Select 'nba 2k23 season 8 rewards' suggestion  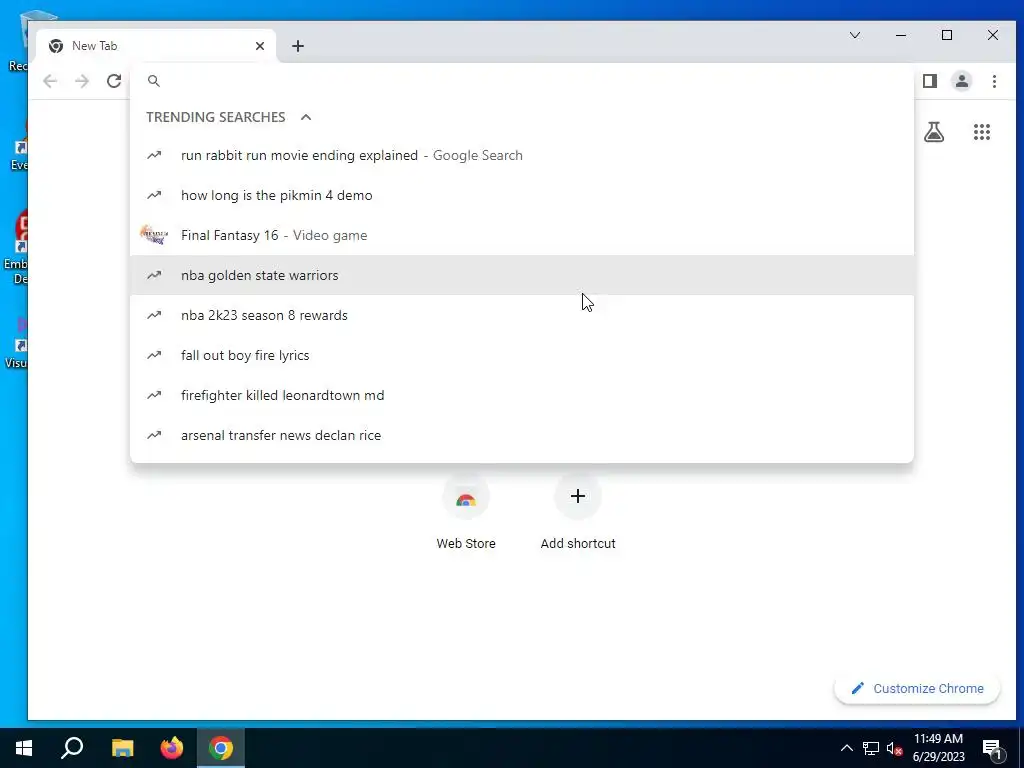[x=522, y=315]
